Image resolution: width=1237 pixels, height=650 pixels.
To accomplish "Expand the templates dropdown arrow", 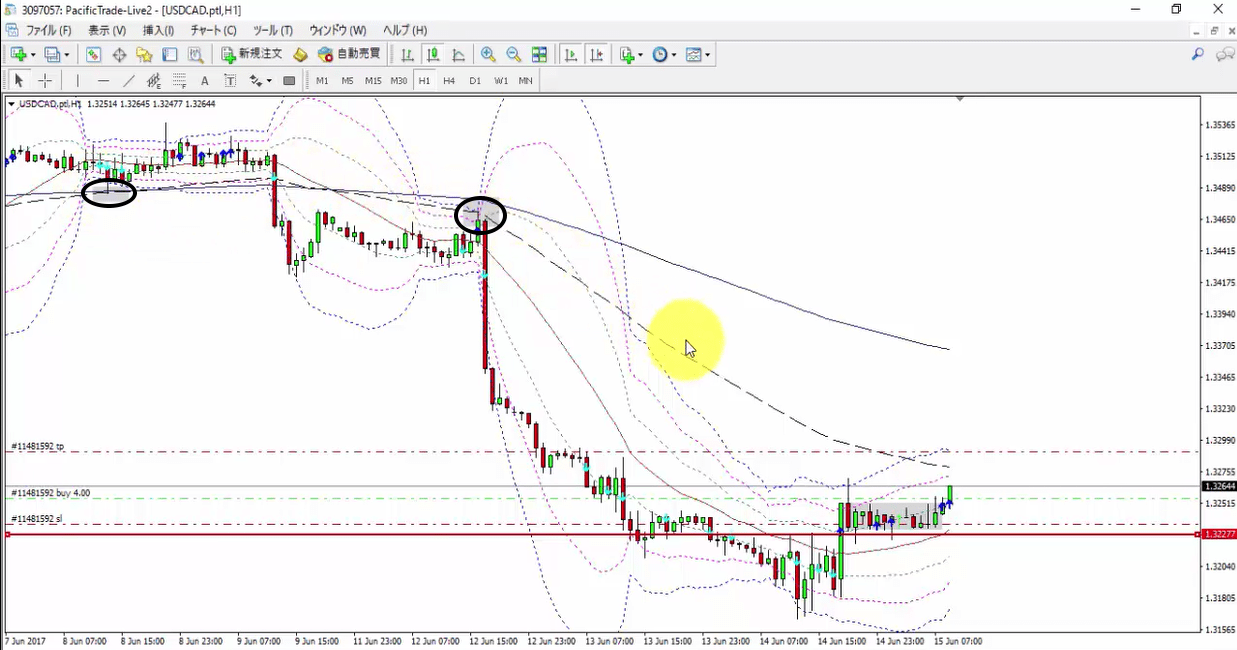I will [x=708, y=55].
